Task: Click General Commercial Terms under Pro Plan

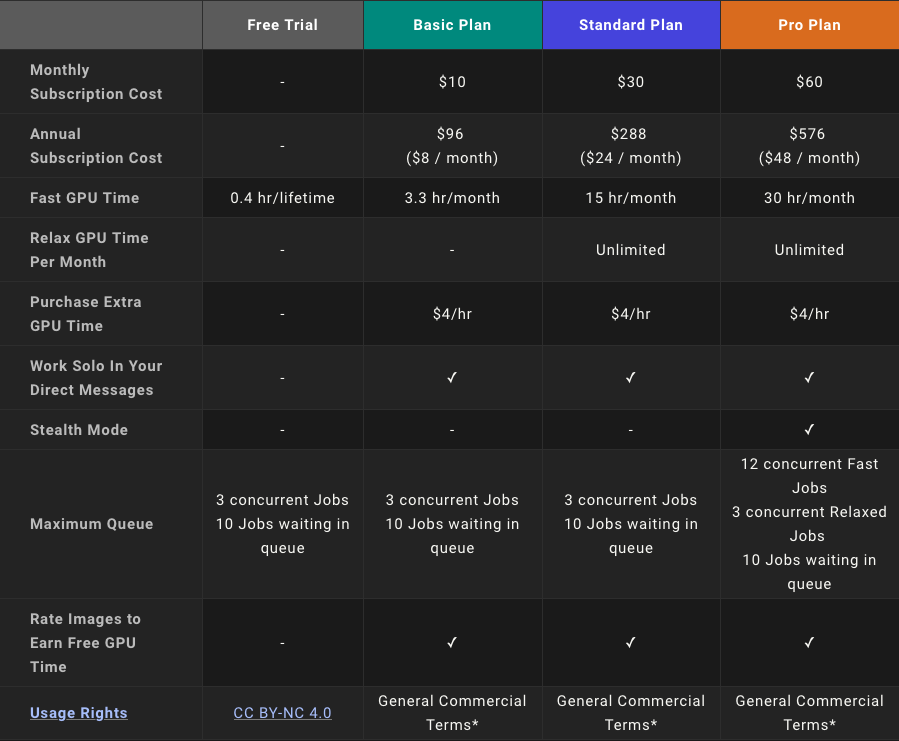Action: pos(810,713)
